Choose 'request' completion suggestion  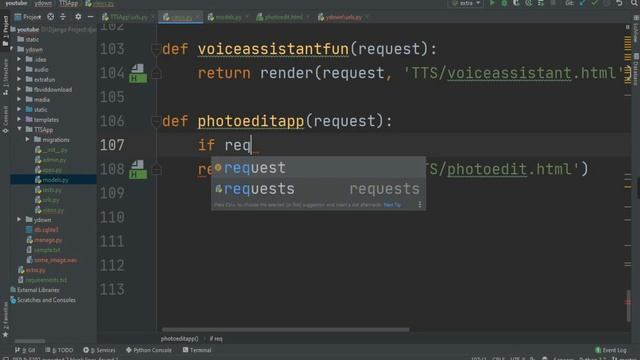pos(318,168)
